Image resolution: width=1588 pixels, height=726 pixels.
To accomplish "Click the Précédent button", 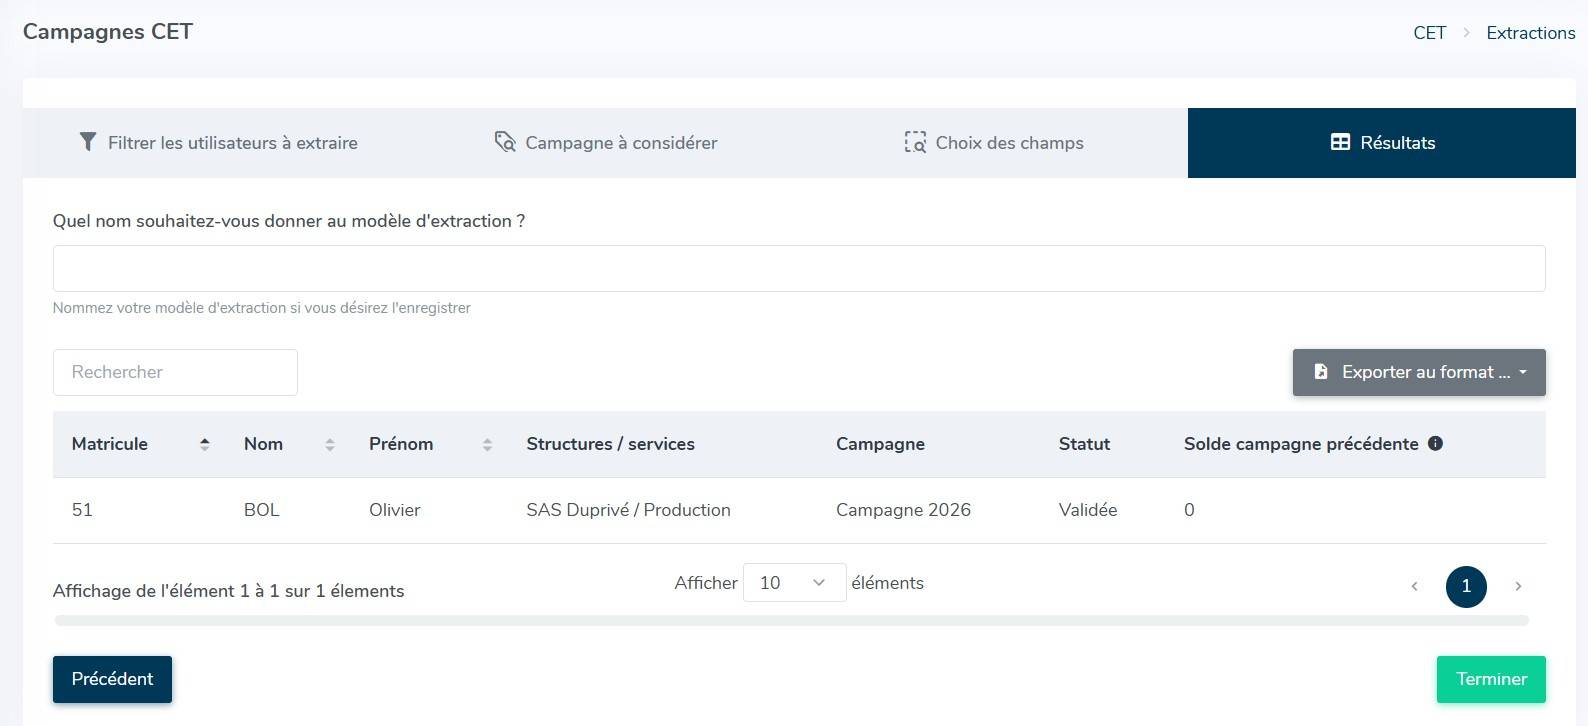I will click(112, 679).
